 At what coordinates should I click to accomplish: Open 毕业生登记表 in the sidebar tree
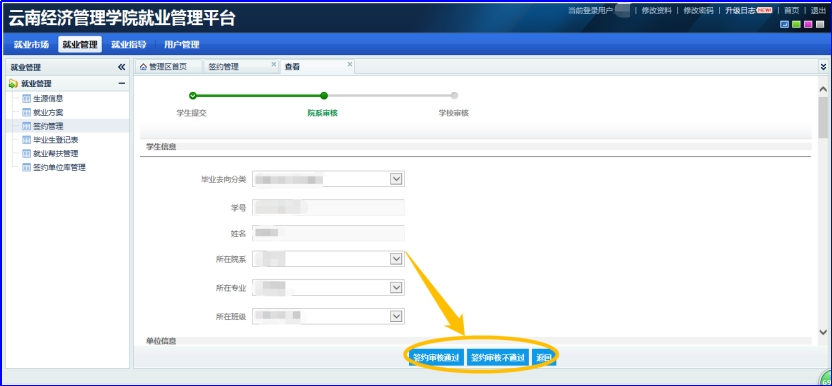click(56, 140)
